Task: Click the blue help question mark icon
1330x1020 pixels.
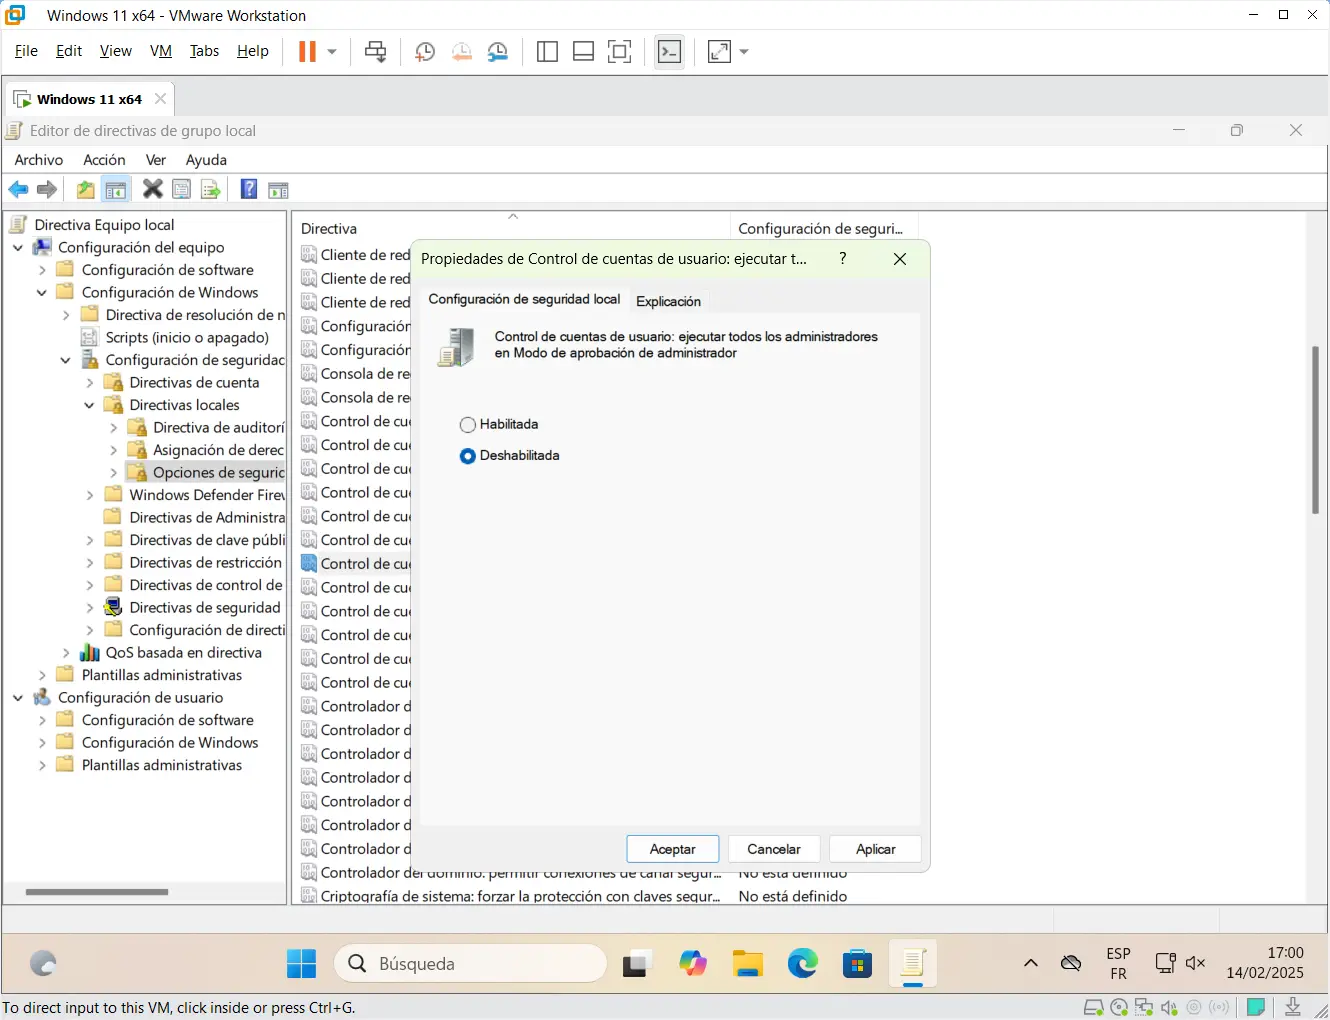Action: [x=249, y=189]
